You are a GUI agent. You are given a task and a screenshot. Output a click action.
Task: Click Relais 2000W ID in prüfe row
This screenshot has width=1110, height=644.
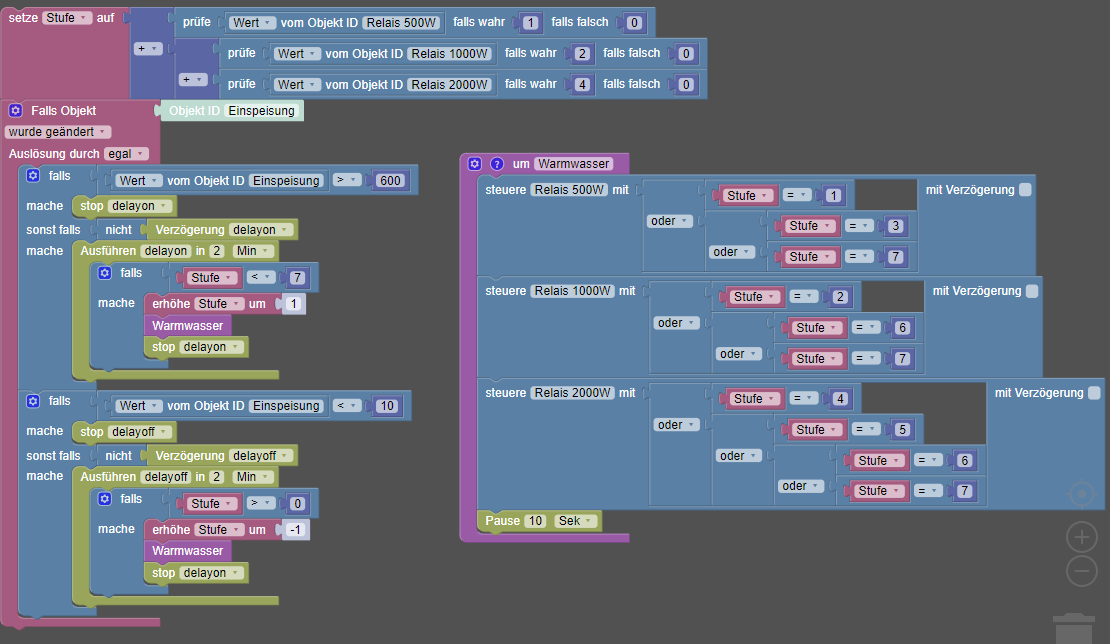pyautogui.click(x=450, y=84)
